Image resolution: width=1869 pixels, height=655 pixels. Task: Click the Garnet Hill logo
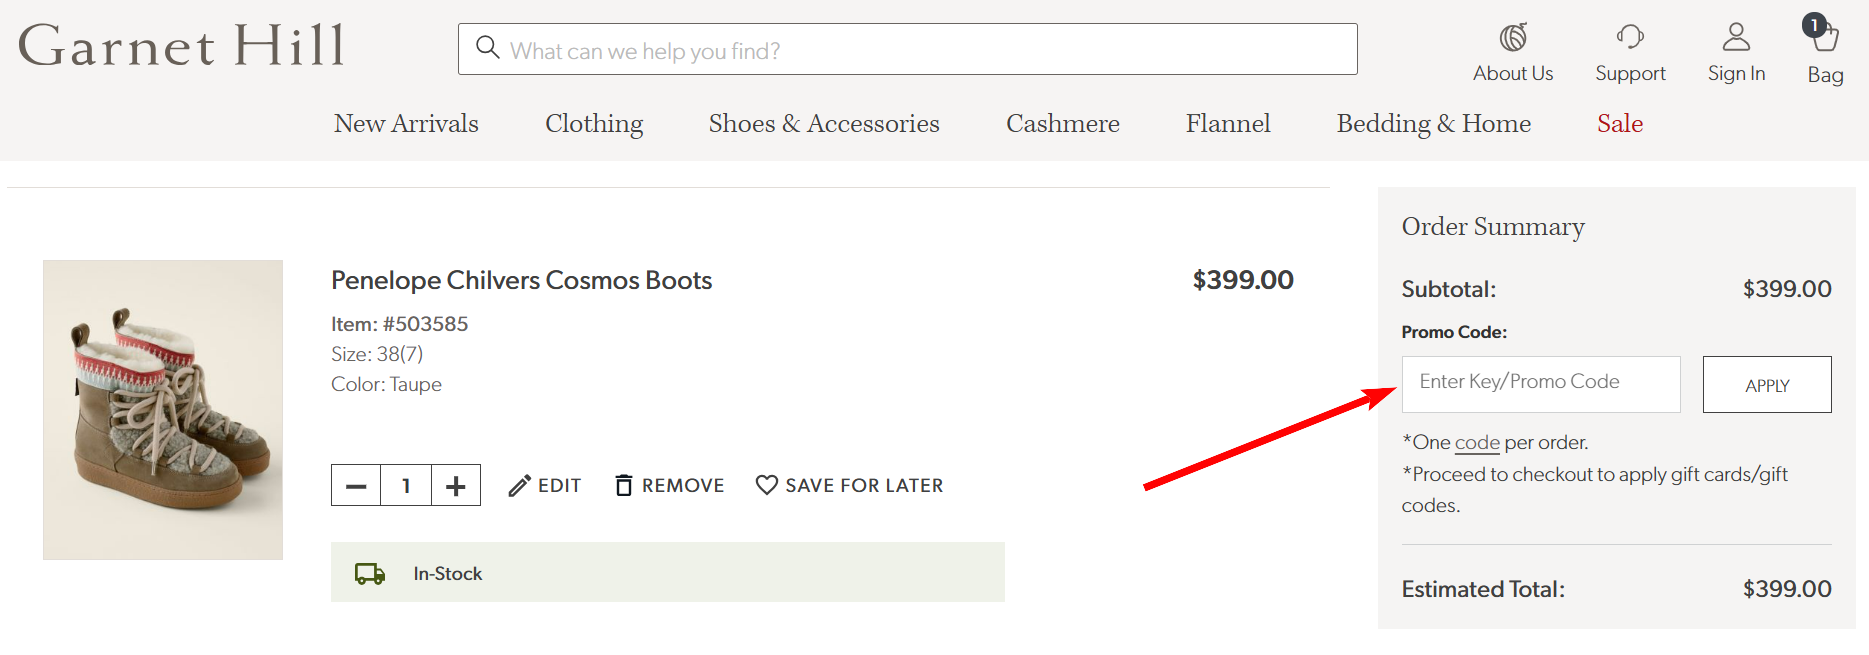click(181, 47)
